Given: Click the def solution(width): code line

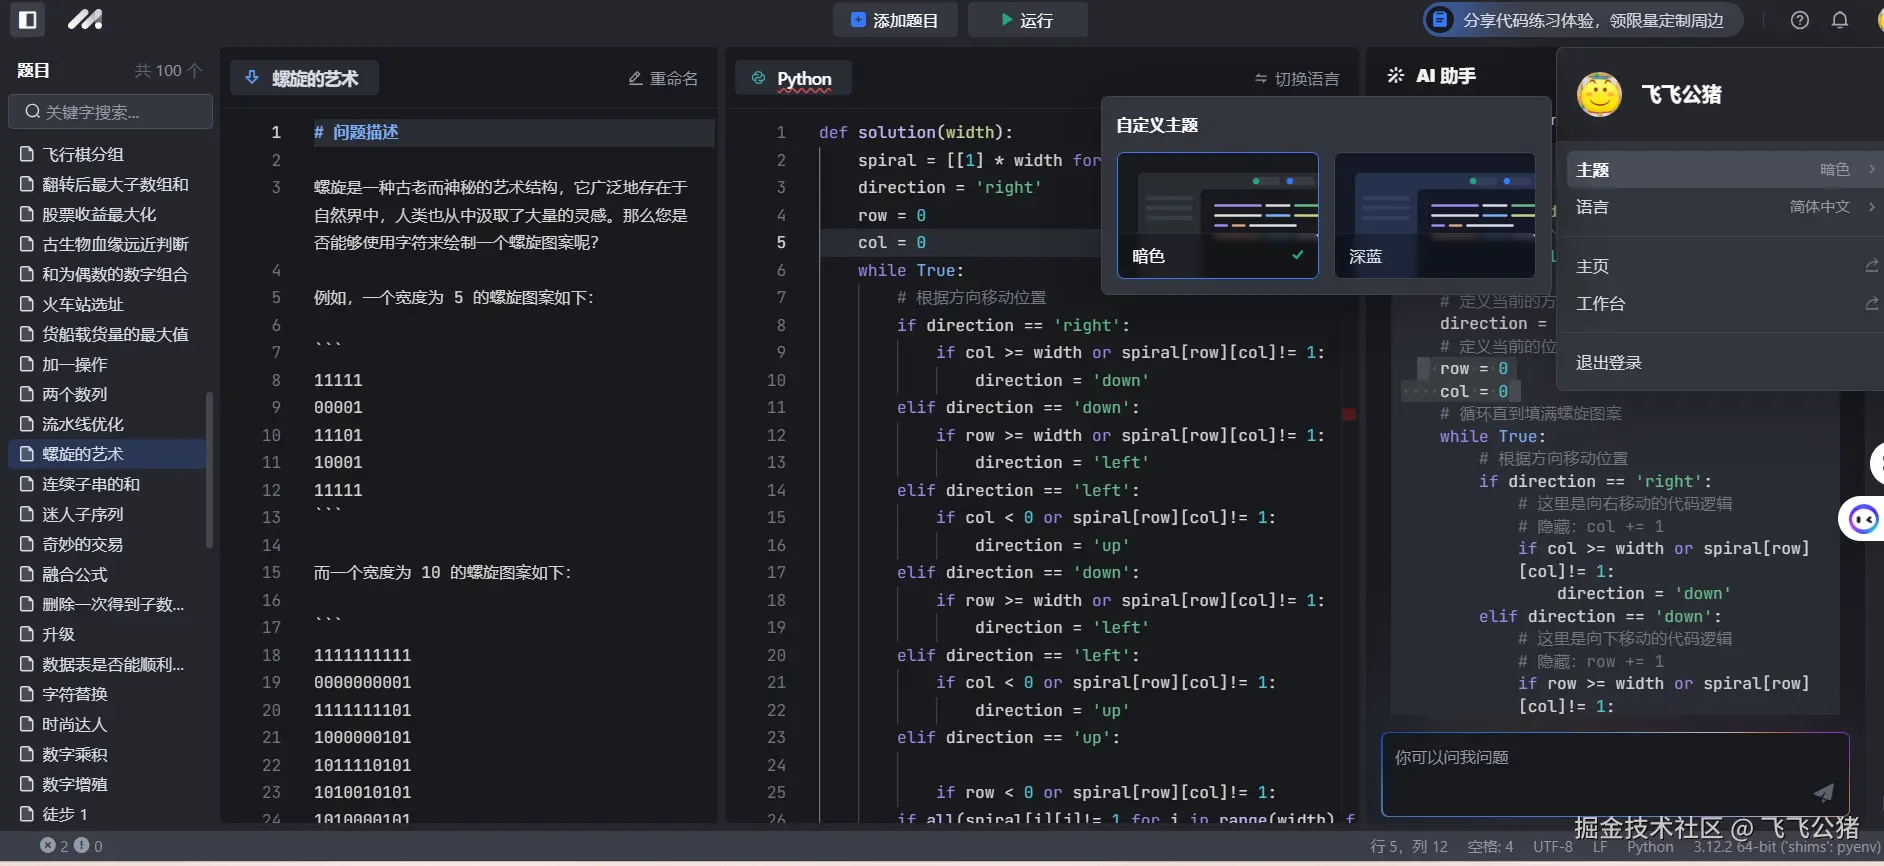Looking at the screenshot, I should pos(915,132).
